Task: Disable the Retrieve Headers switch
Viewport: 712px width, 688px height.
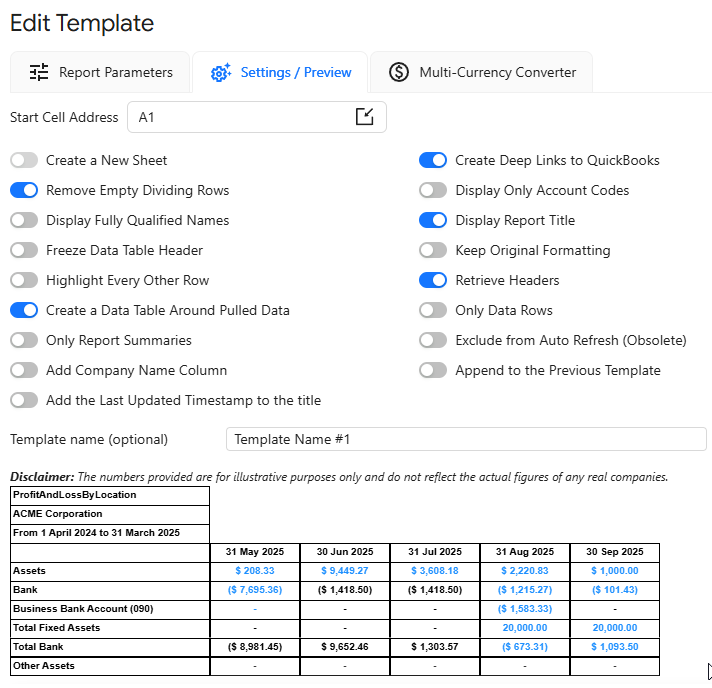Action: coord(433,280)
